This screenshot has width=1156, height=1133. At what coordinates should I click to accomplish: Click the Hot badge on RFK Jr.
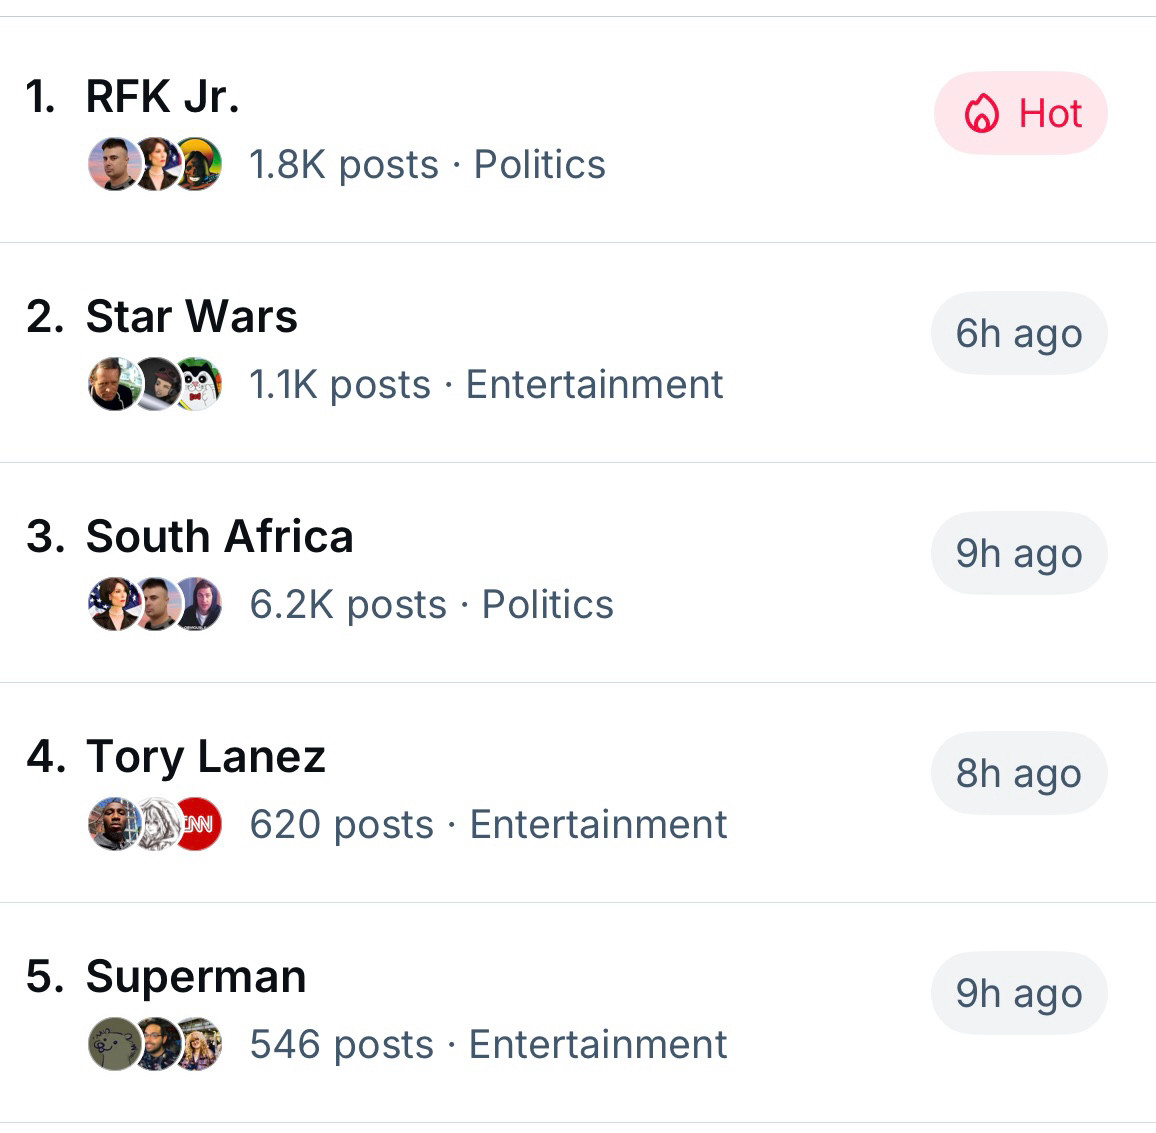pos(1020,113)
